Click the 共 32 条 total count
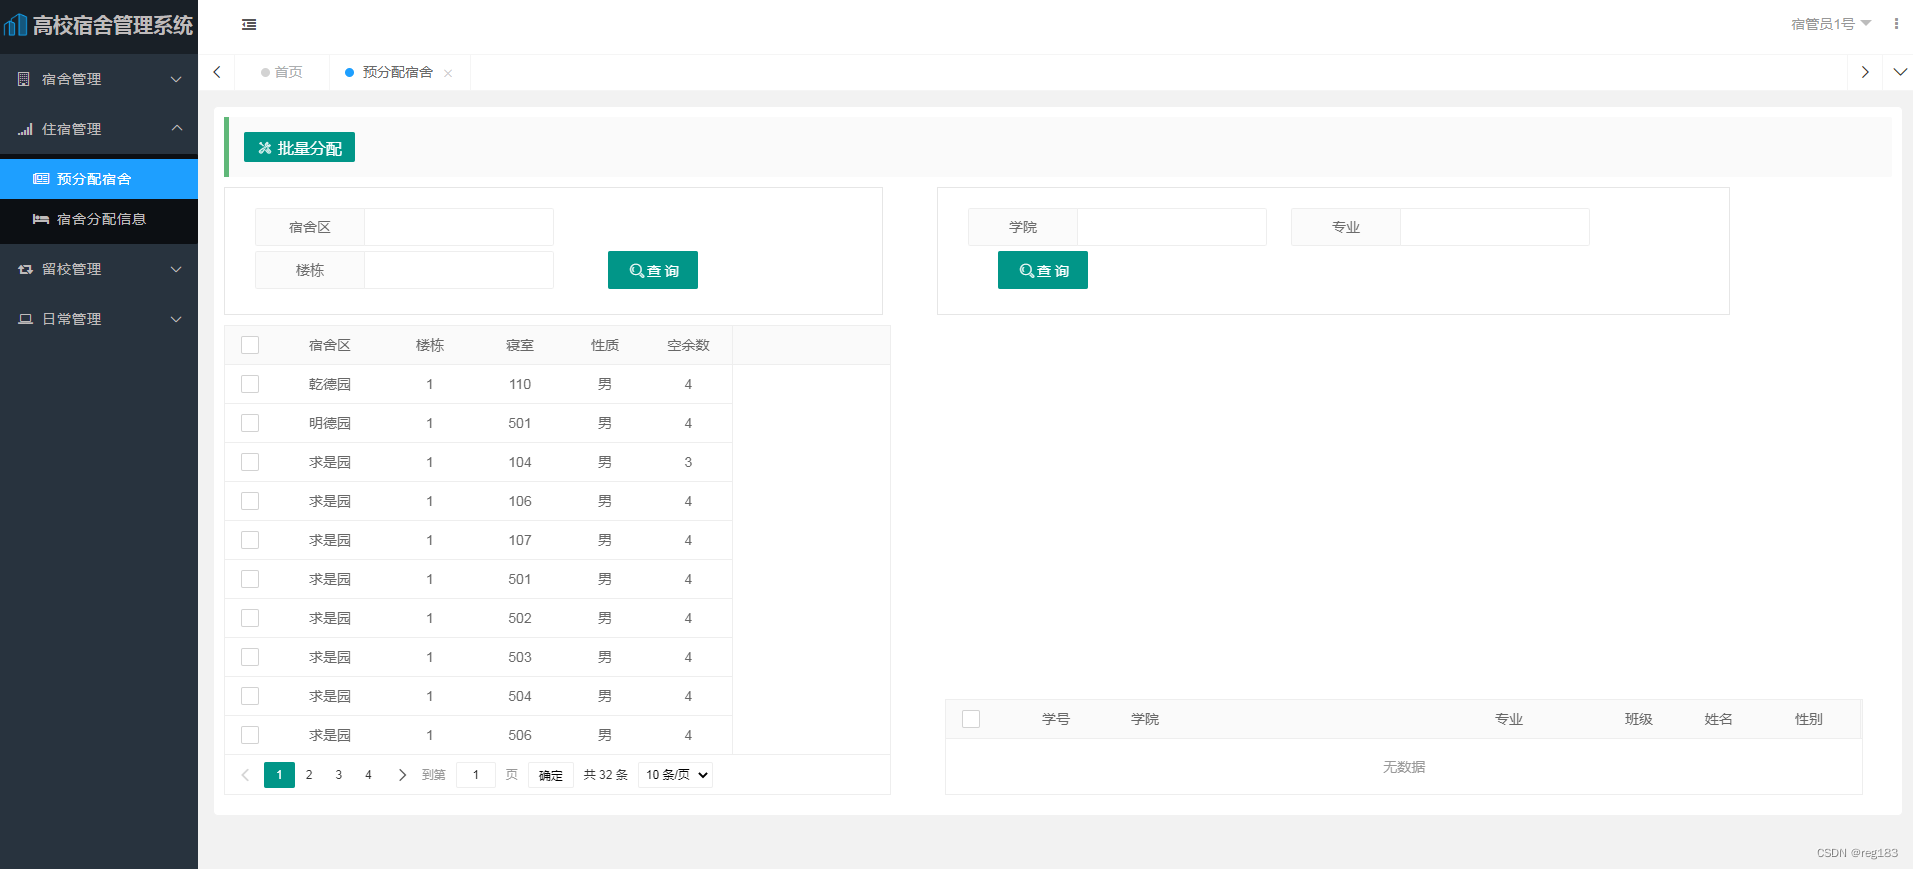The image size is (1913, 869). tap(606, 775)
